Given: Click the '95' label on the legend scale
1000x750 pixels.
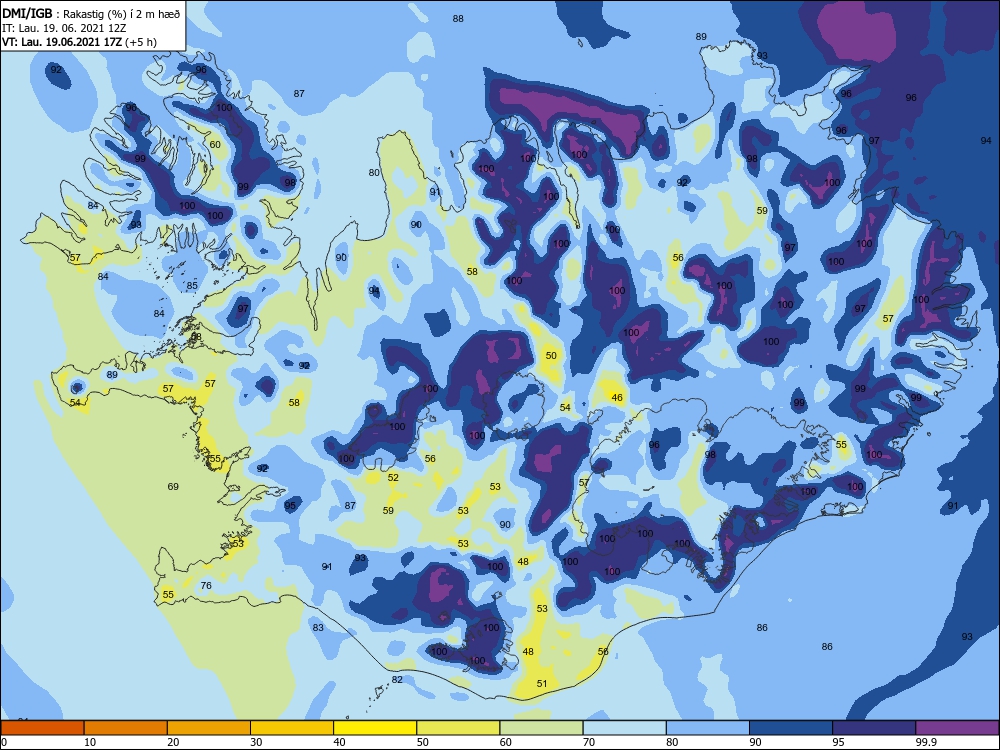Looking at the screenshot, I should click(839, 742).
